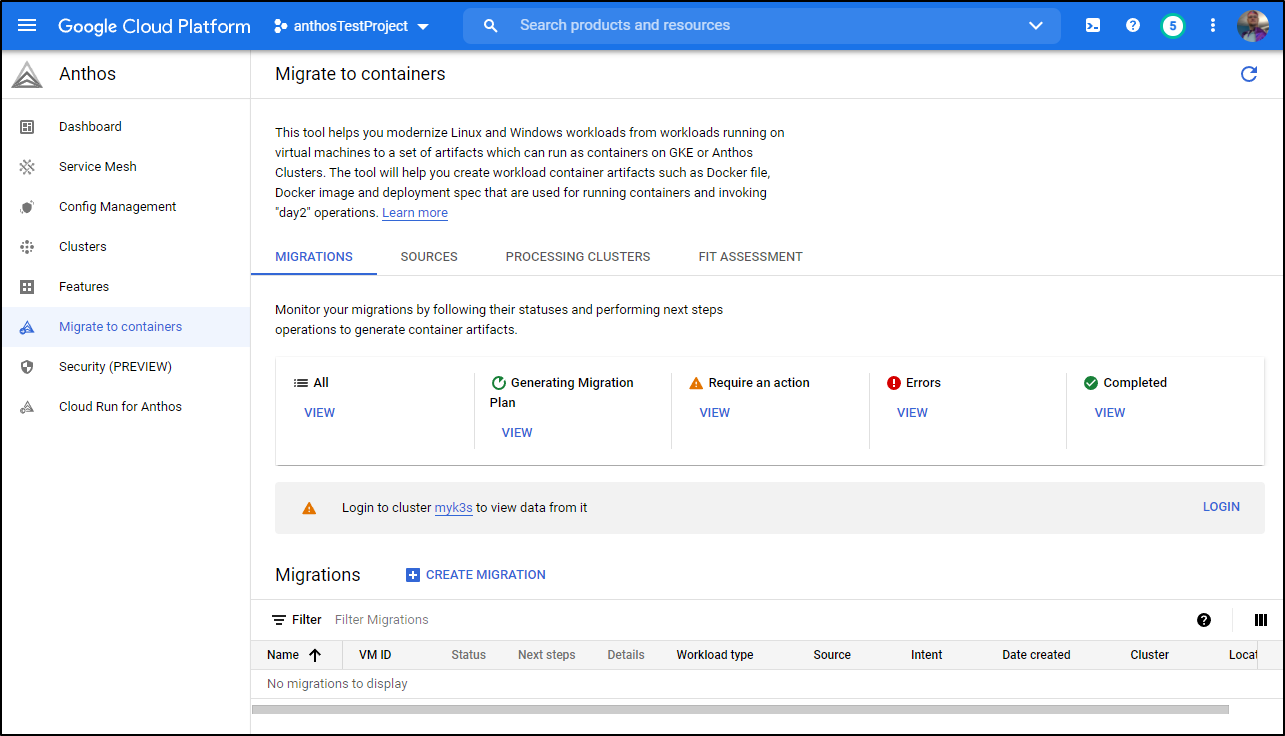Open the anthosTestProject project dropdown
This screenshot has height=736, width=1285.
[351, 26]
